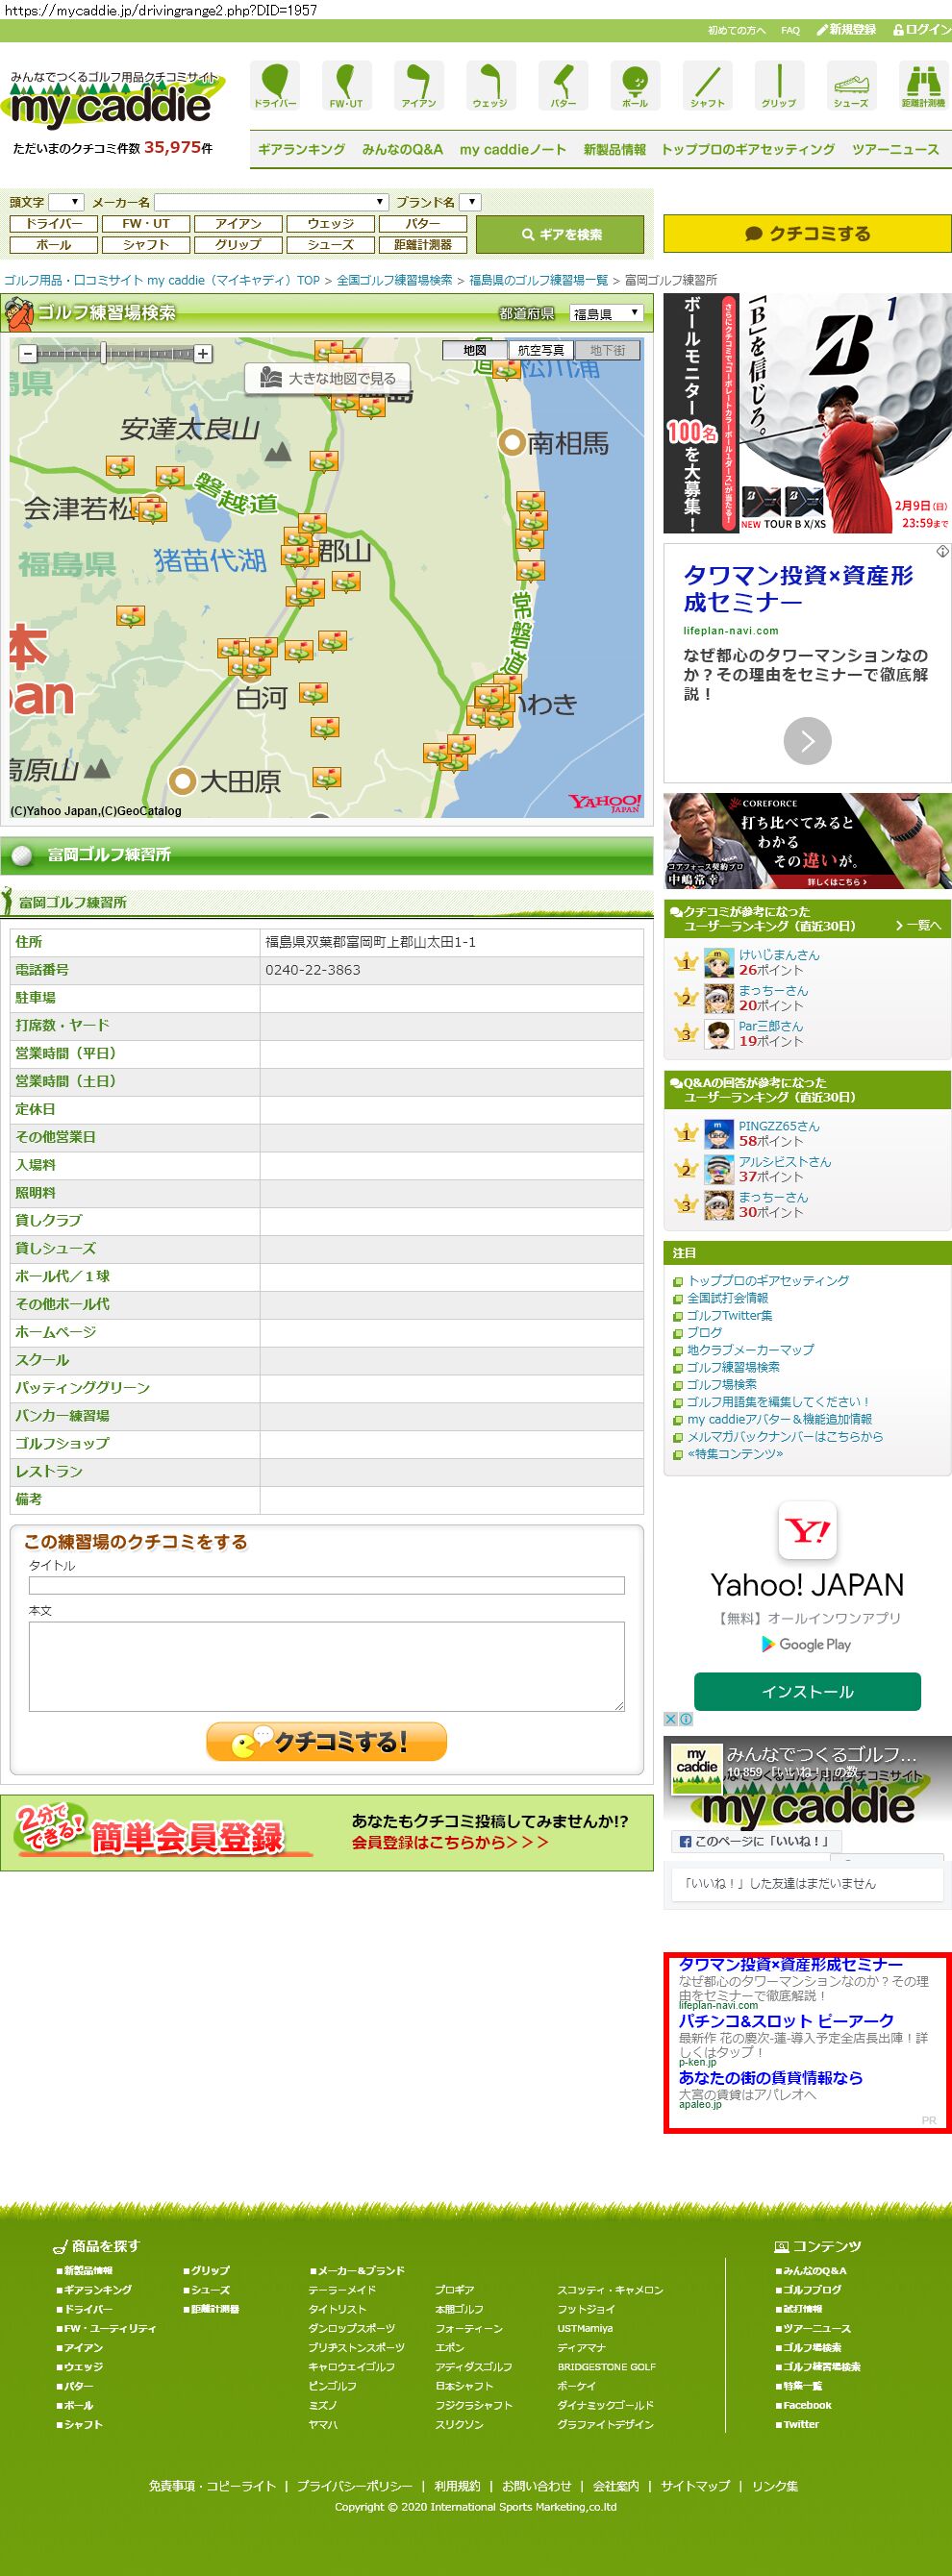
Task: Click the インストール button in Yahoo ad
Action: [x=807, y=1691]
